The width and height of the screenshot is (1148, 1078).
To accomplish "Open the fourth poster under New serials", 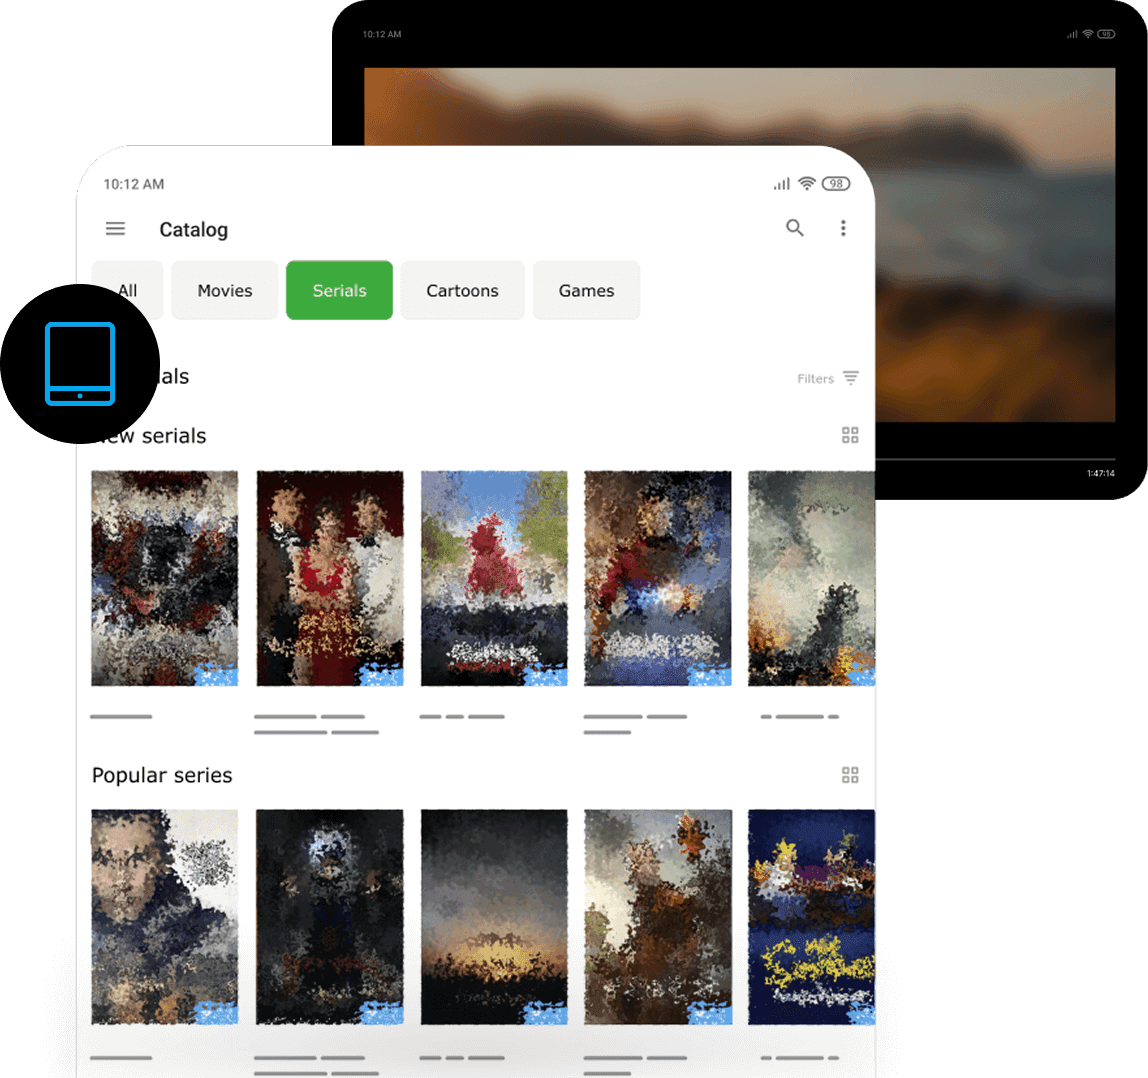I will (x=657, y=579).
